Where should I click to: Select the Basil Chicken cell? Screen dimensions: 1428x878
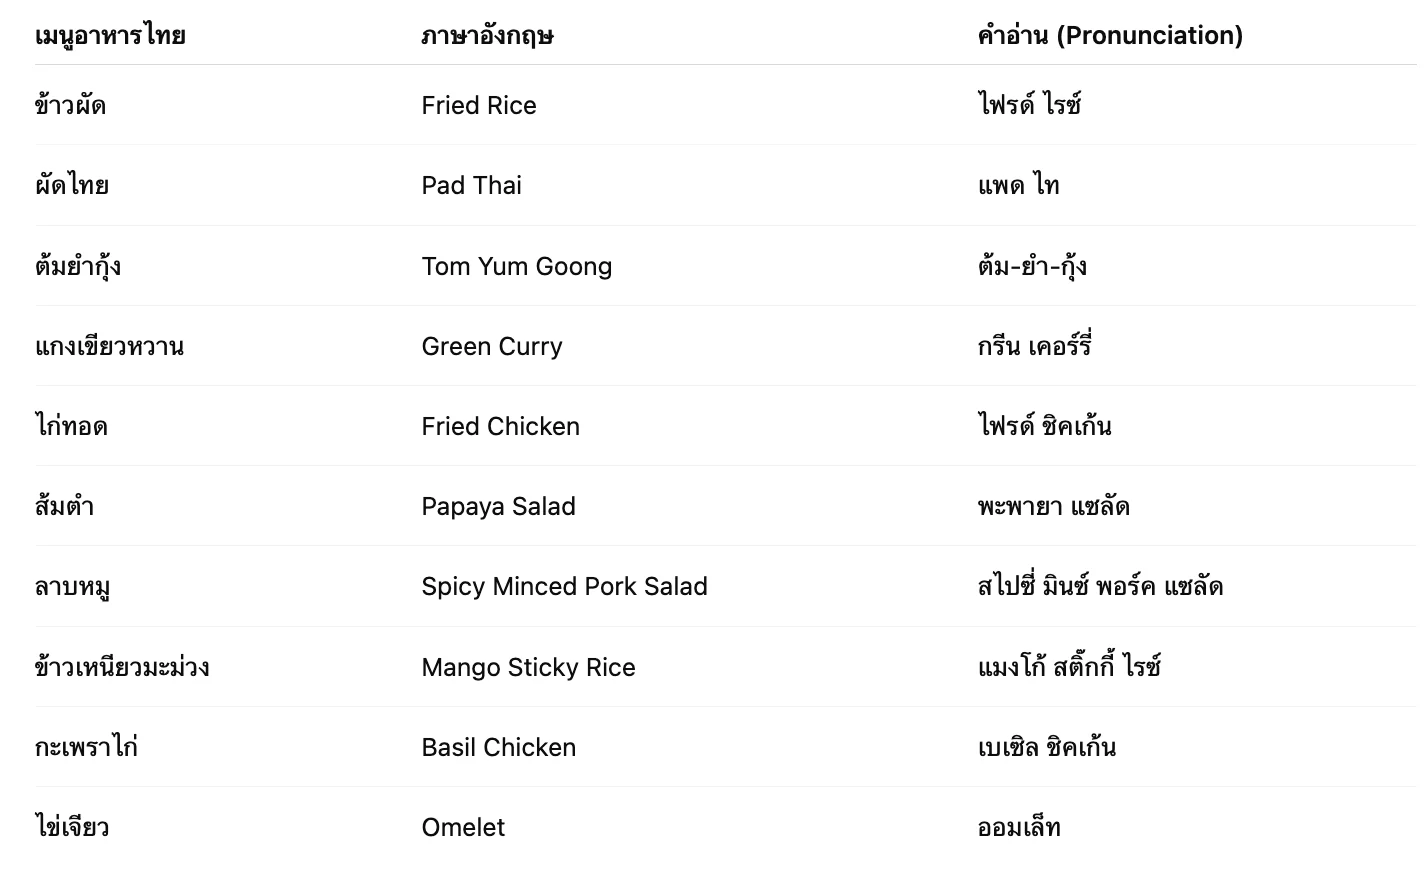(x=499, y=748)
